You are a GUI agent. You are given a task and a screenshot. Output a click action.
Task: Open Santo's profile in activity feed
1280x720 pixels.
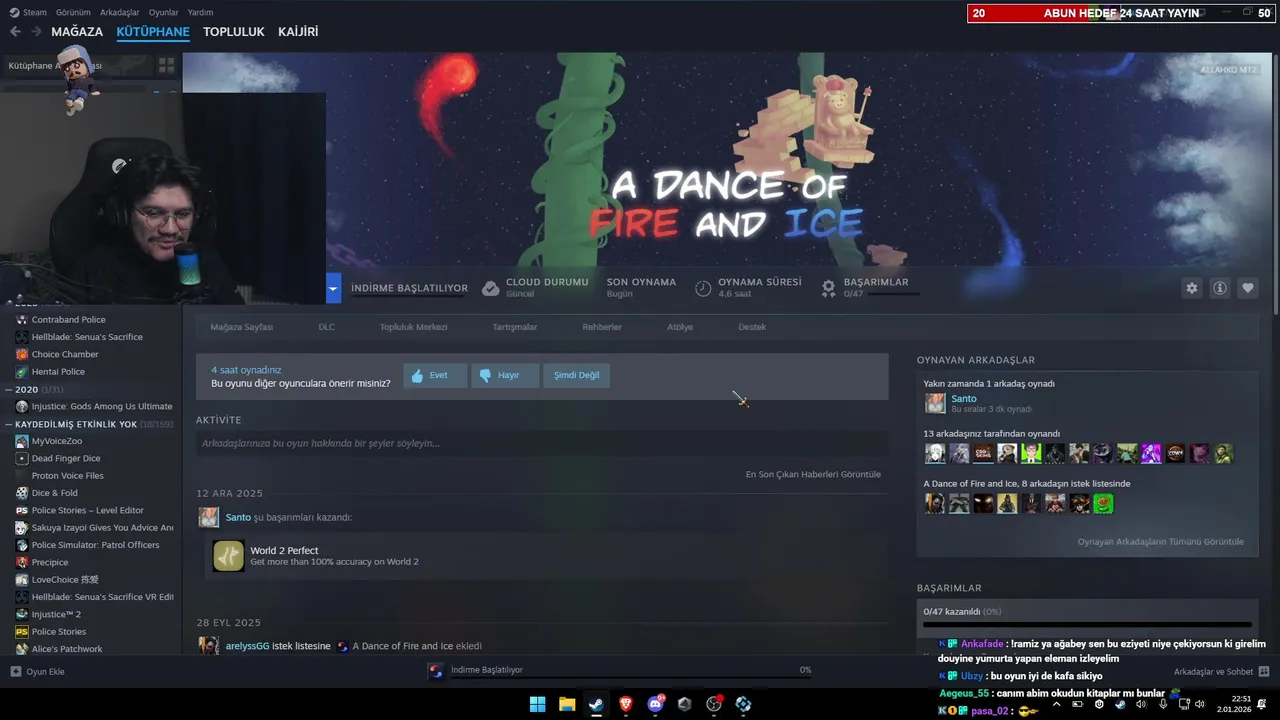[238, 517]
